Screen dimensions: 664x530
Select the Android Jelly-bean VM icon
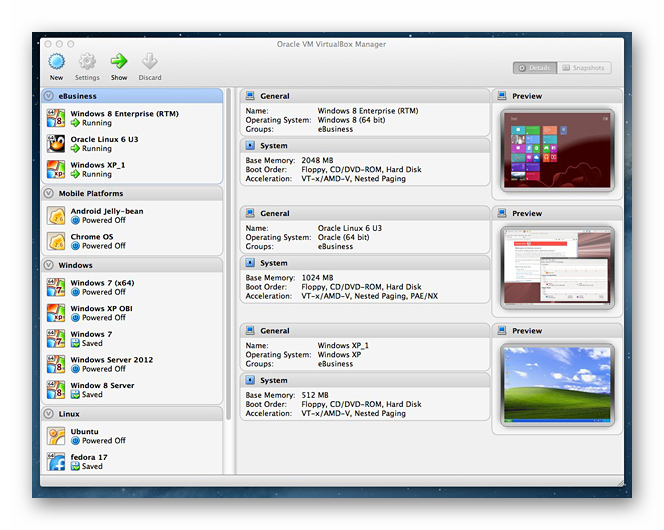[56, 216]
